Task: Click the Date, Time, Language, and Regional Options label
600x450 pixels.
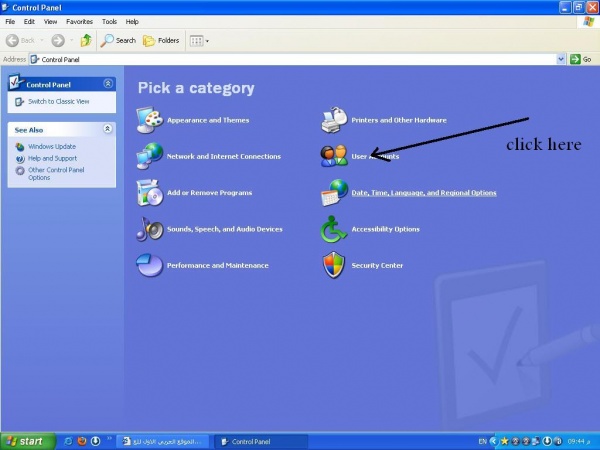Action: [424, 193]
